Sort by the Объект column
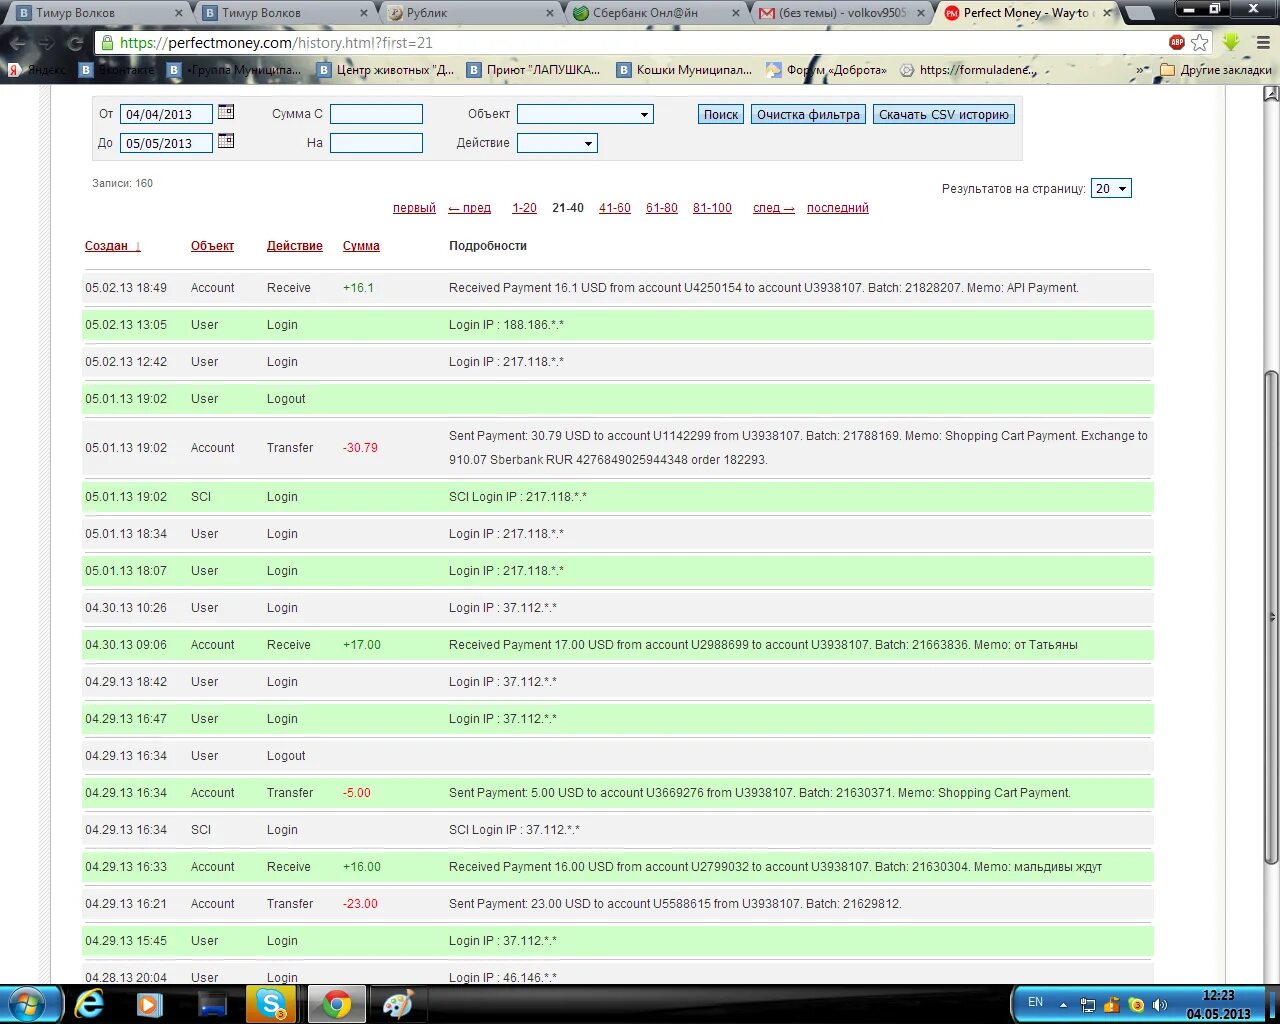 pyautogui.click(x=212, y=246)
